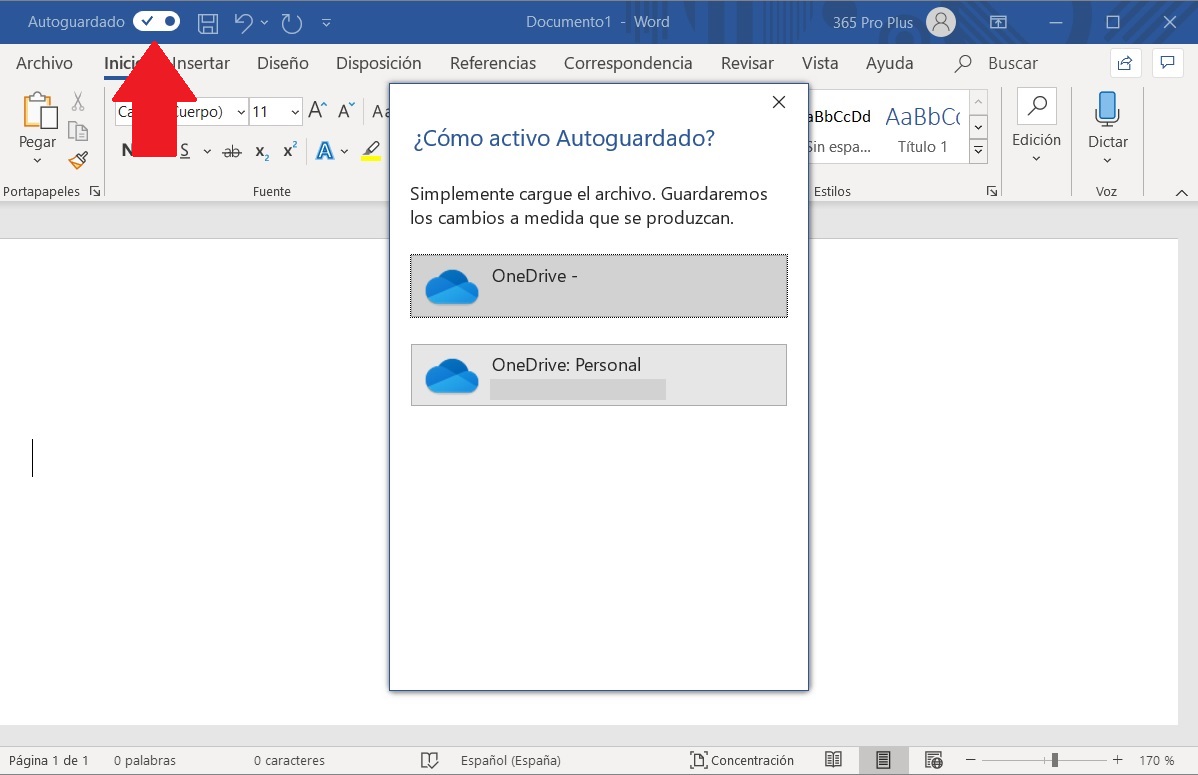Click the Dictar microphone icon

click(x=1107, y=110)
